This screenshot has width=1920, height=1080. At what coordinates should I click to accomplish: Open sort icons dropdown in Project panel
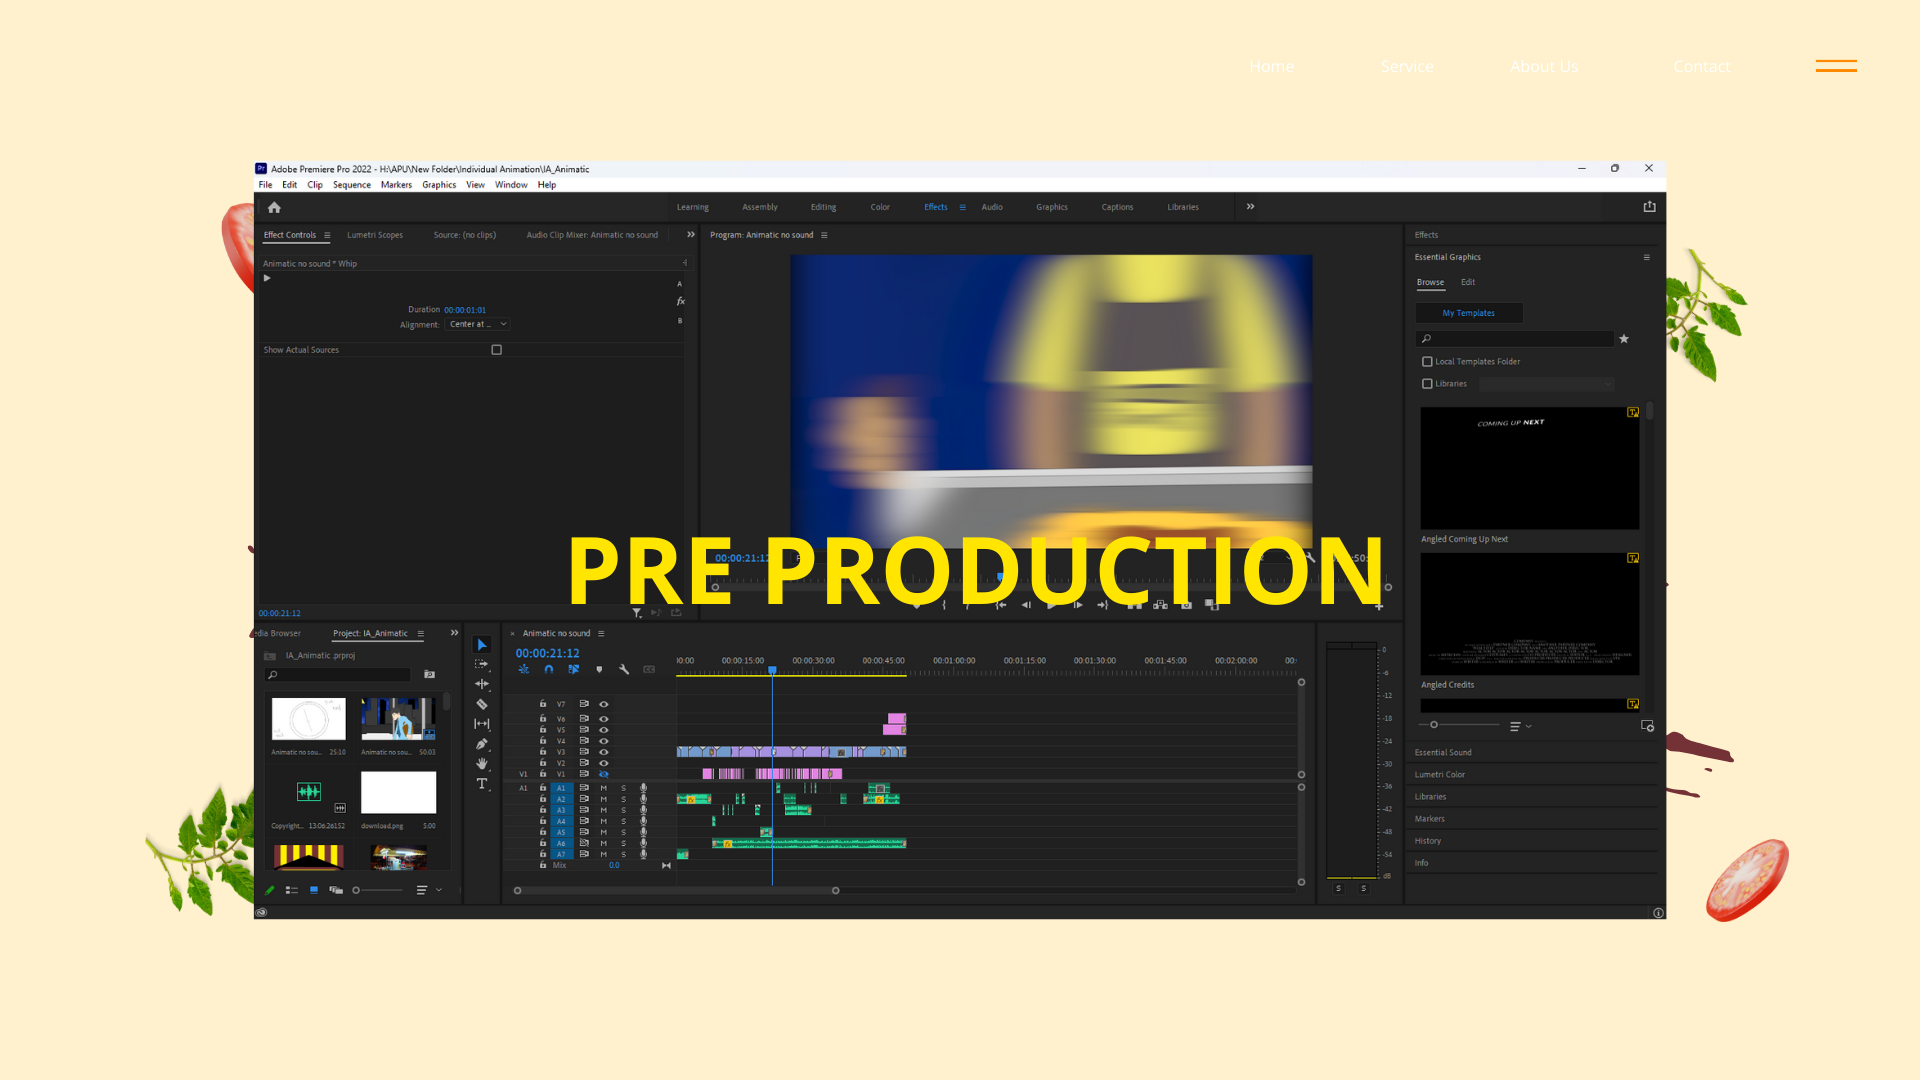click(428, 890)
